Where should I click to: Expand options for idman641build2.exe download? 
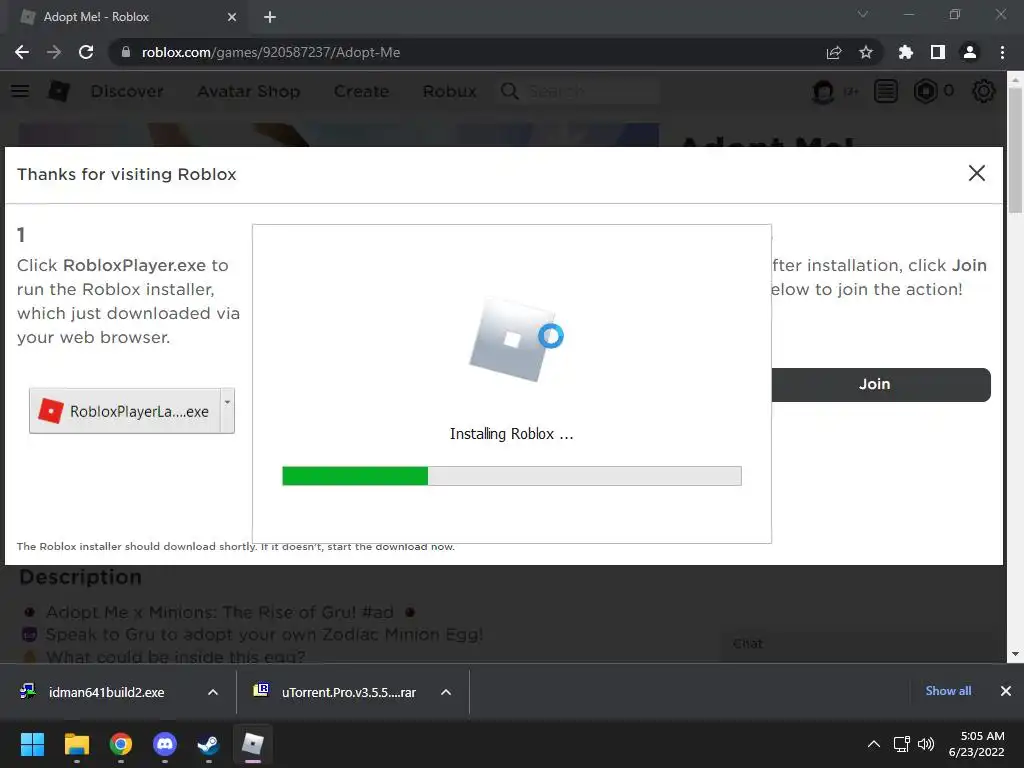pyautogui.click(x=213, y=692)
